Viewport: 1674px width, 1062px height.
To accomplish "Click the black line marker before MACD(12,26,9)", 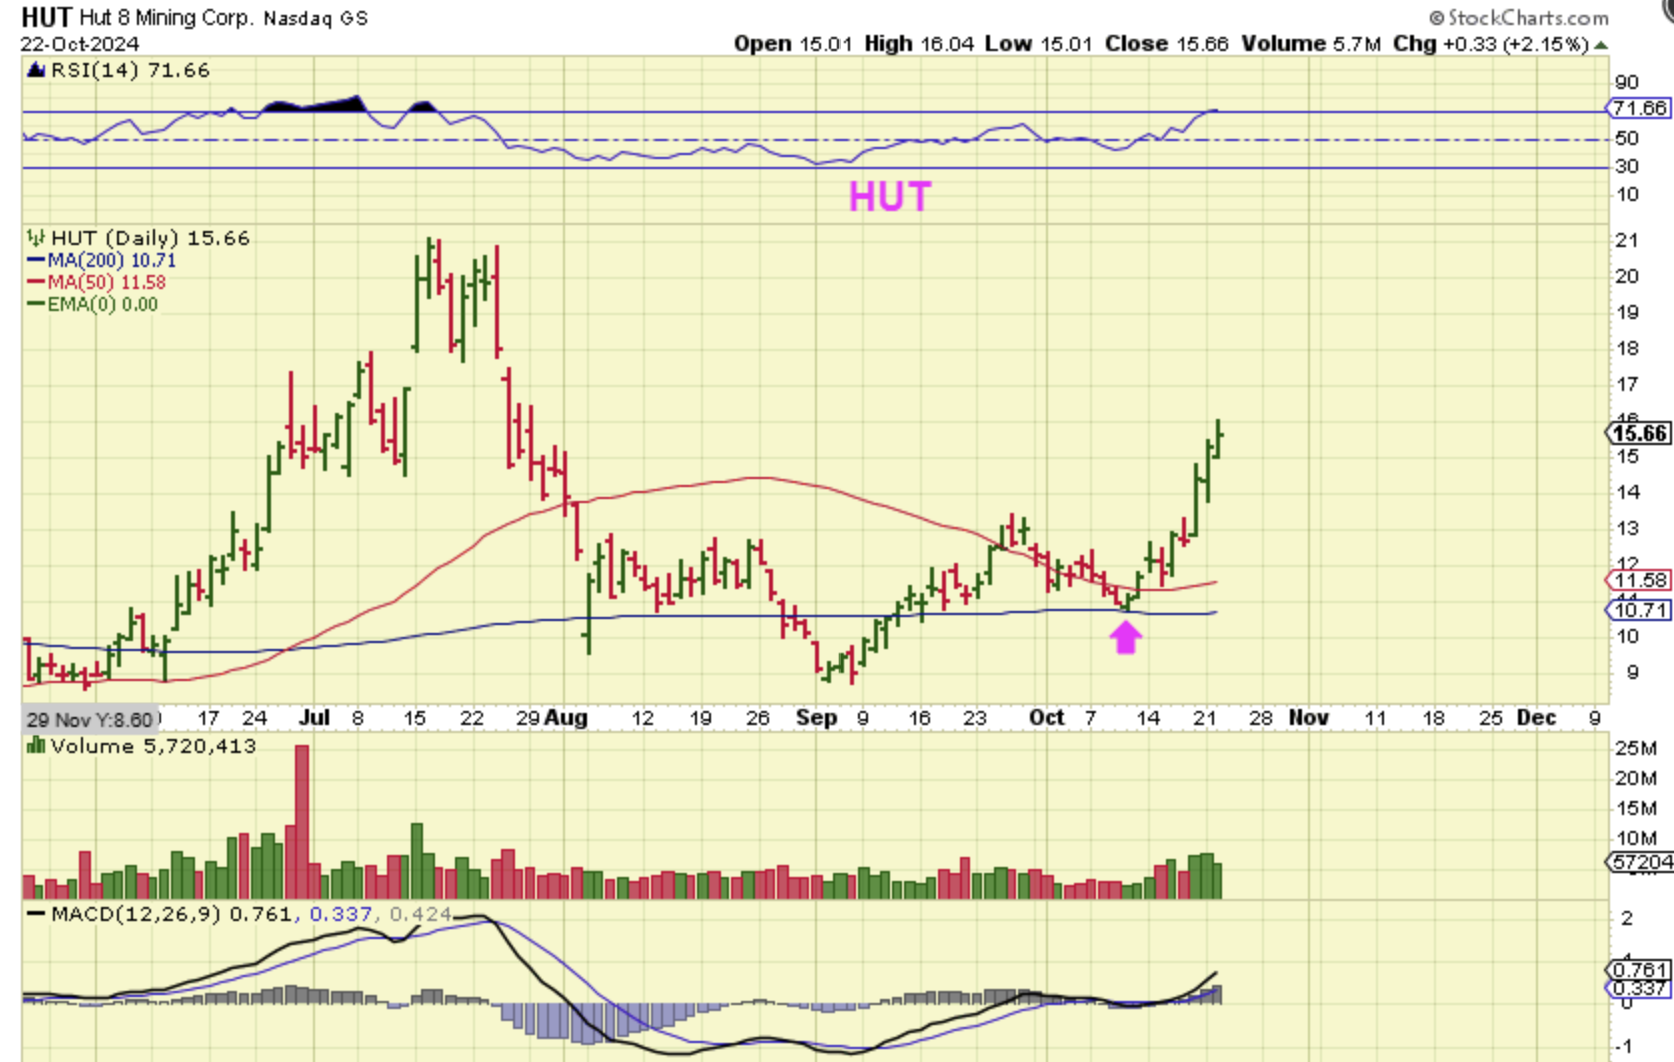I will click(36, 914).
